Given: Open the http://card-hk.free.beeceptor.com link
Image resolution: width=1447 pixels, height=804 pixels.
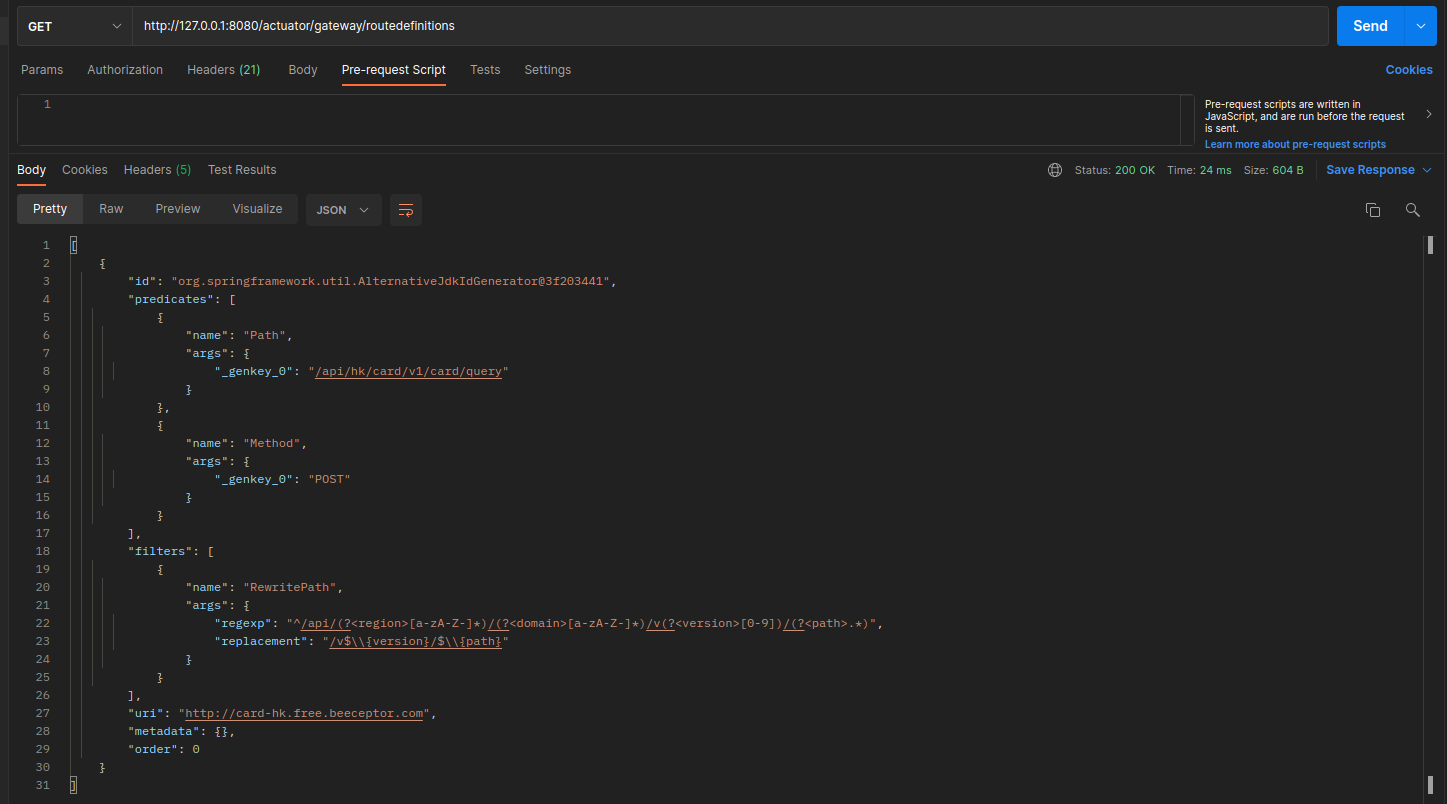Looking at the screenshot, I should point(304,713).
